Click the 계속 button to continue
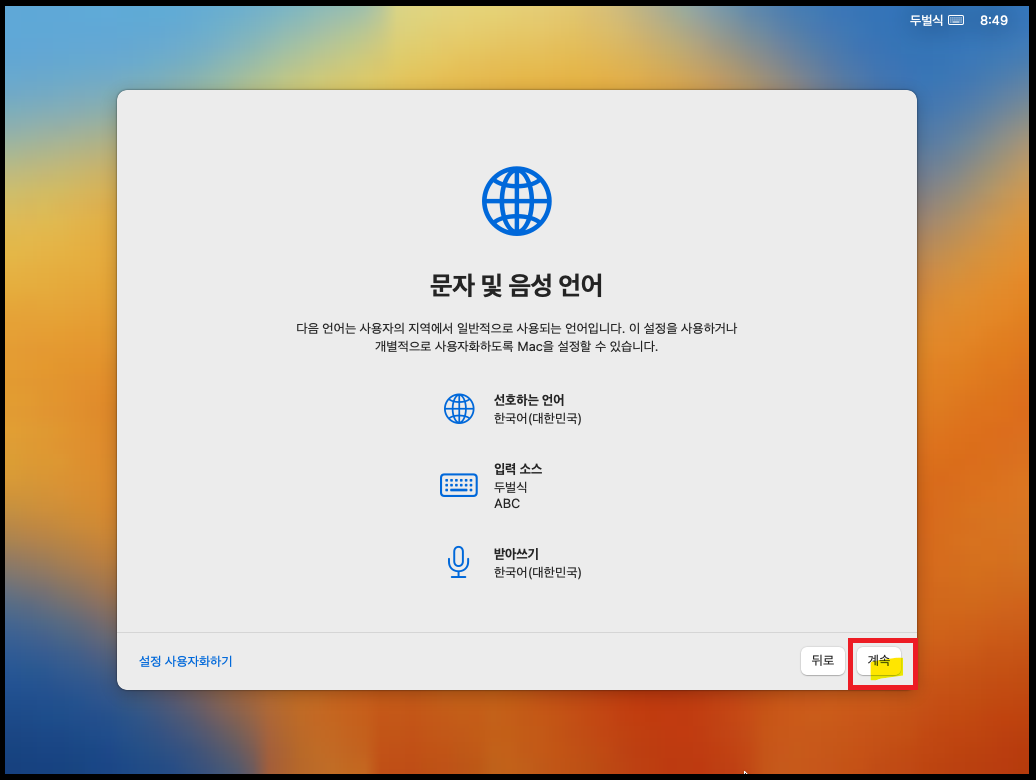1036x780 pixels. [879, 660]
